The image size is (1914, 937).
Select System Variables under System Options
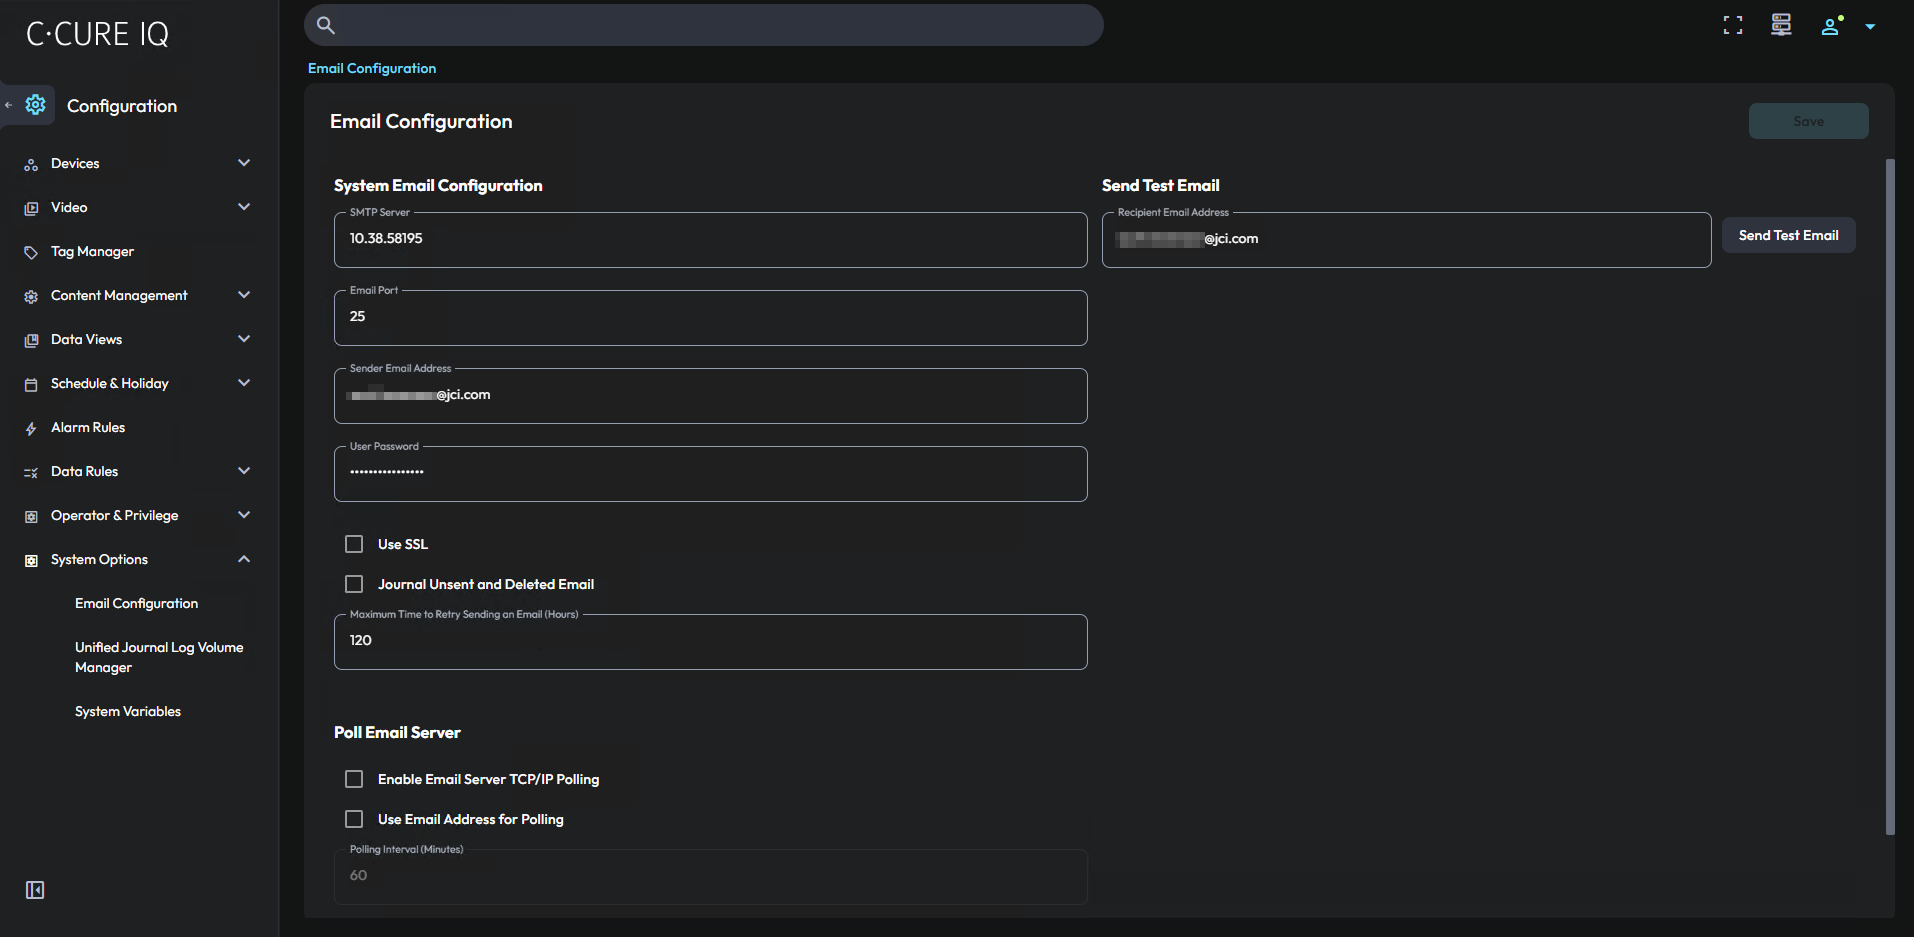pos(127,711)
